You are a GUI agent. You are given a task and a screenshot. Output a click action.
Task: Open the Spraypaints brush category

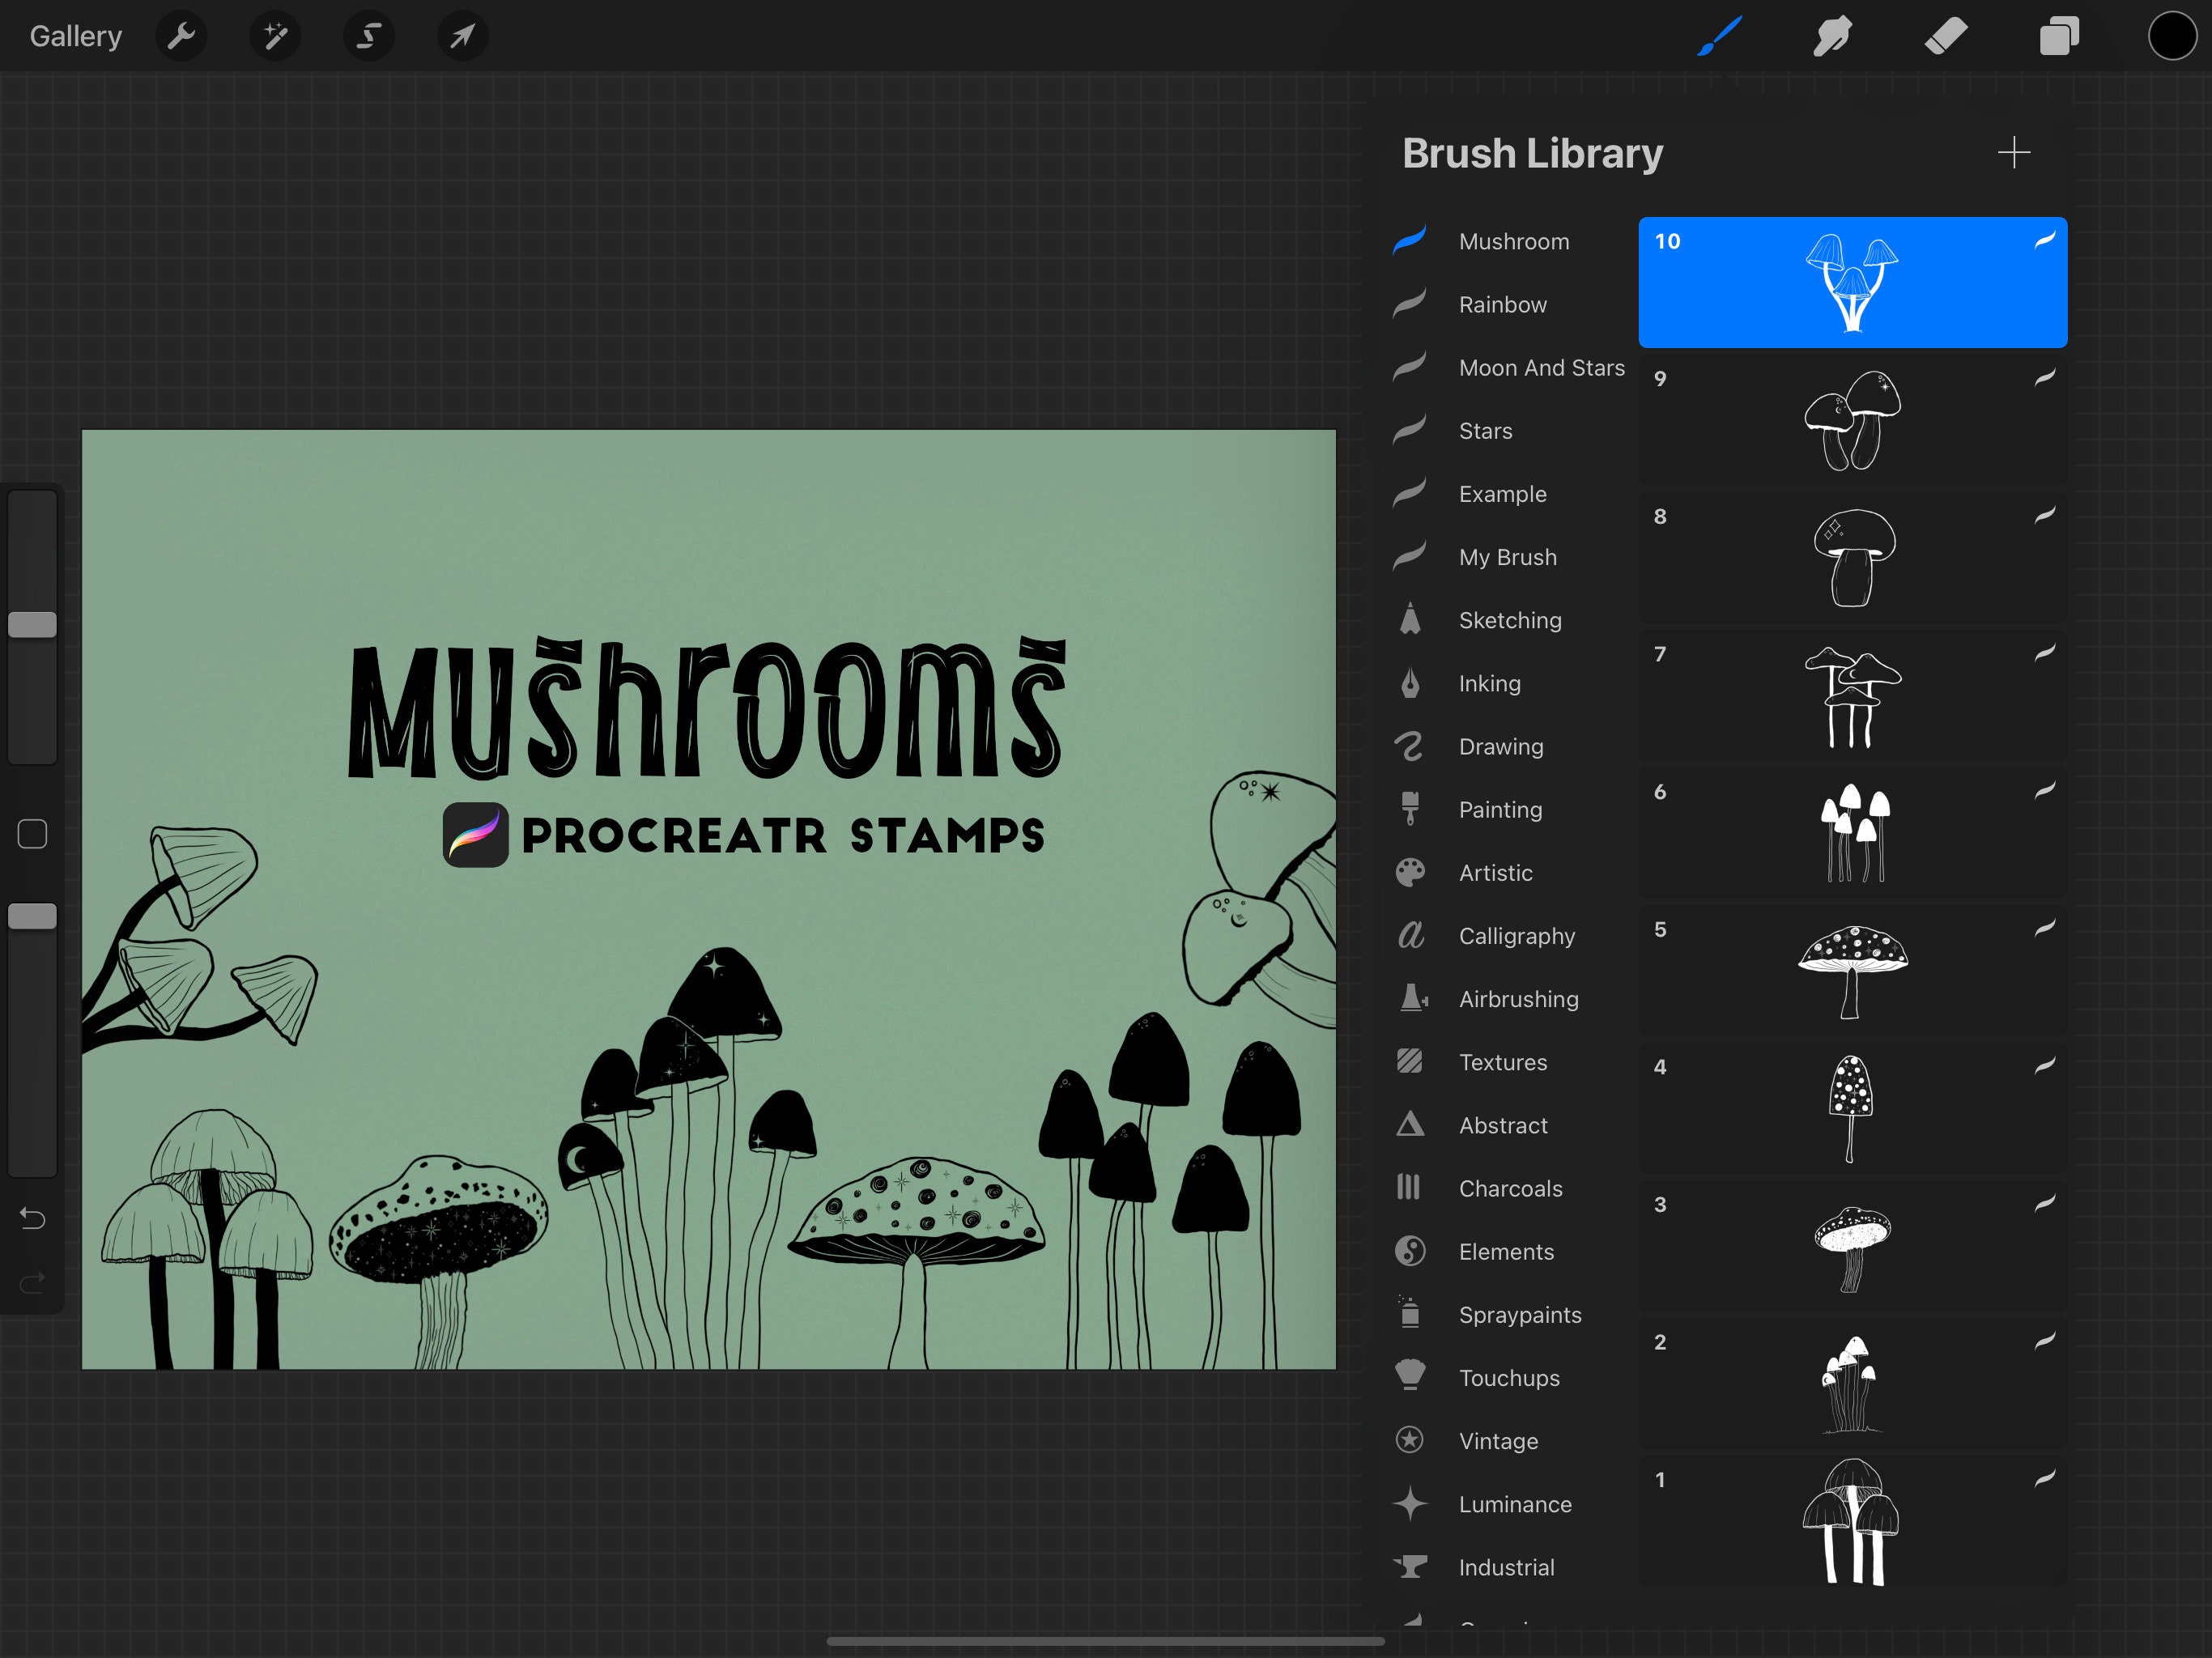click(x=1510, y=1314)
